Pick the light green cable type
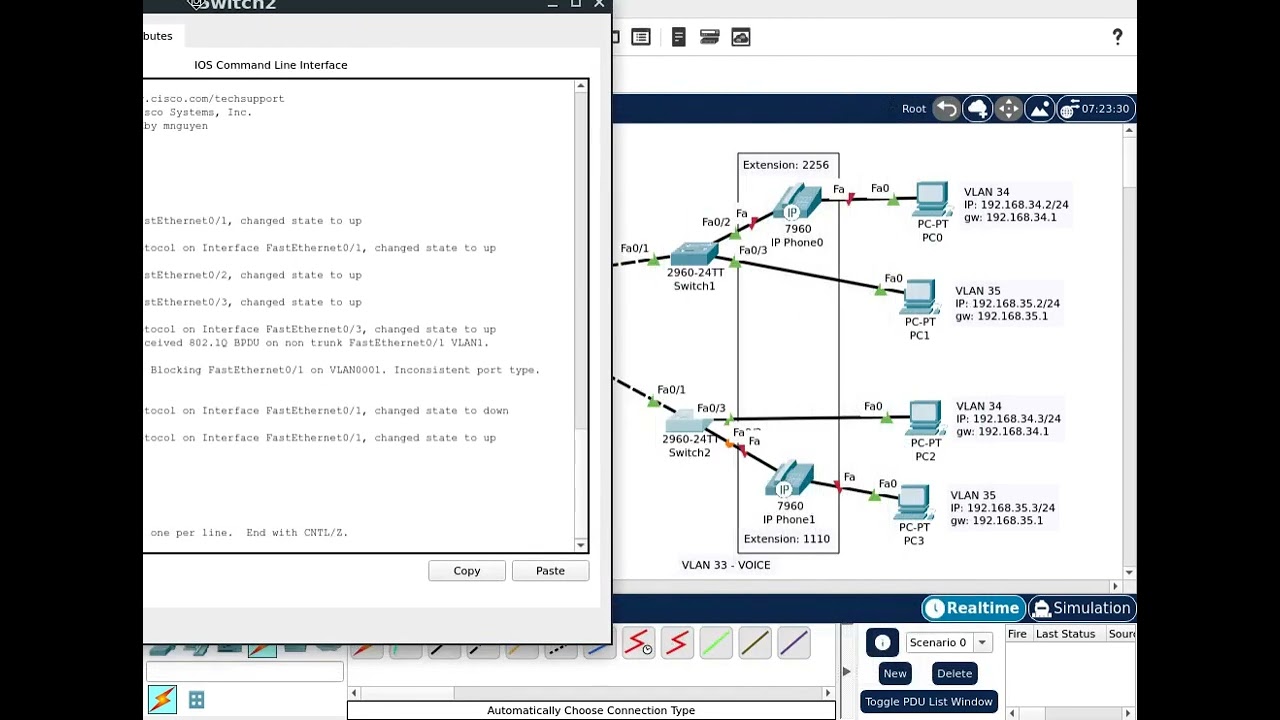Image resolution: width=1280 pixels, height=720 pixels. (x=716, y=643)
